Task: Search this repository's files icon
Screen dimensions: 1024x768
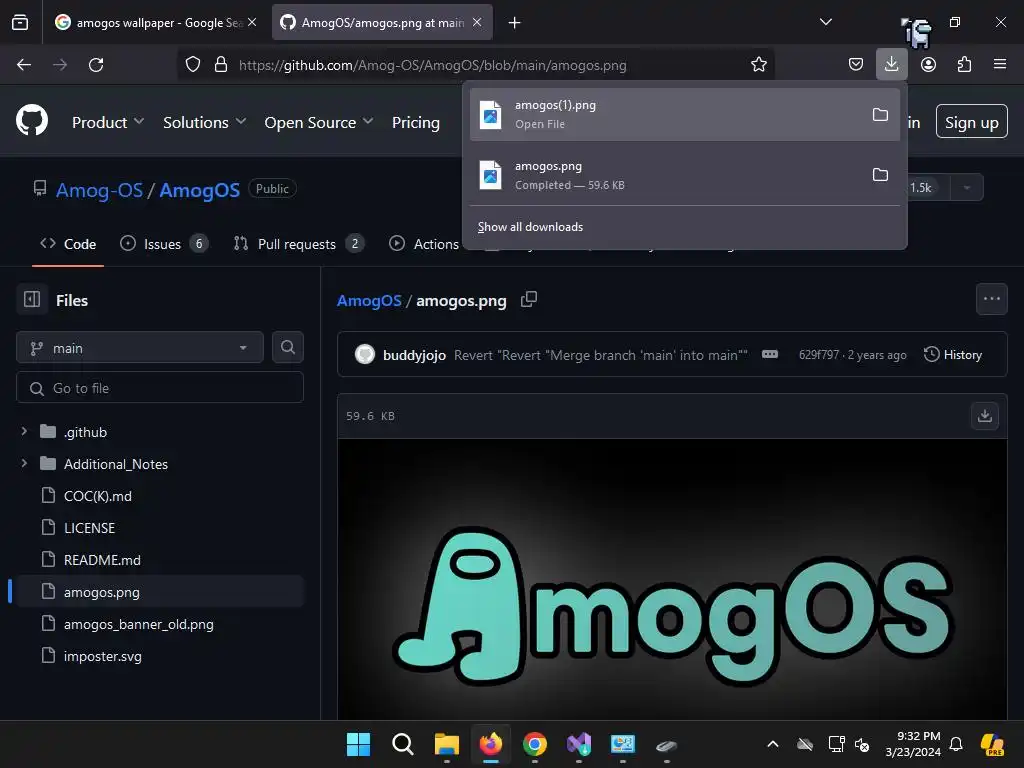Action: [287, 347]
